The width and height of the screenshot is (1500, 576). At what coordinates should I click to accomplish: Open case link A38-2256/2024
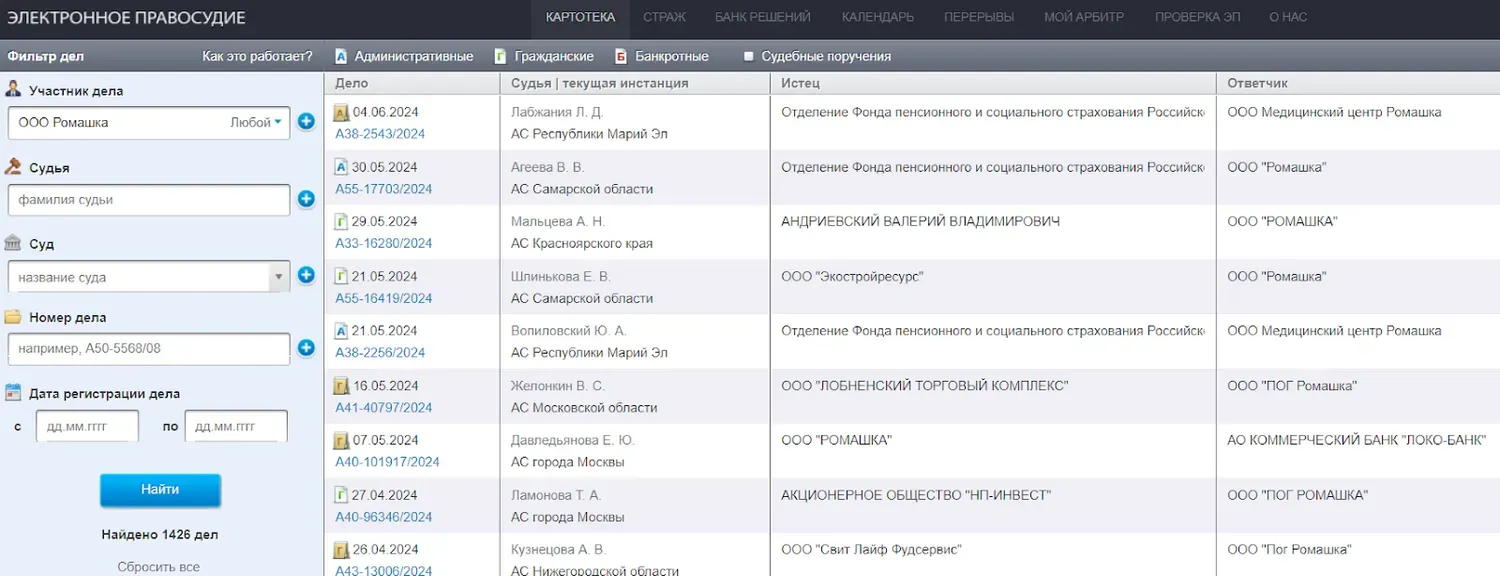(380, 352)
